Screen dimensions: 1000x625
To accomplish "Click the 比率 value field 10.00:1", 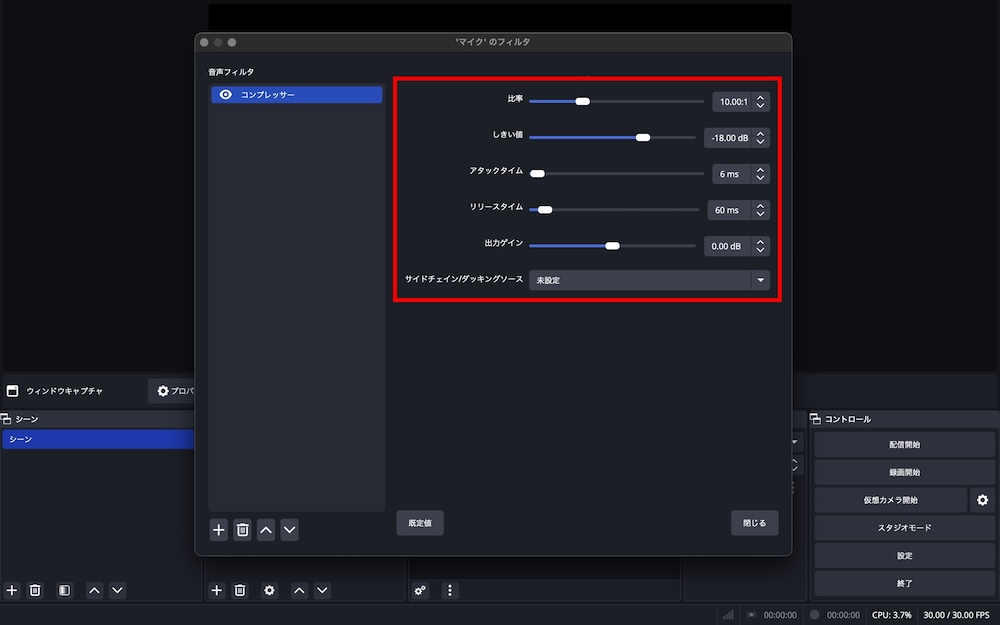I will click(732, 101).
